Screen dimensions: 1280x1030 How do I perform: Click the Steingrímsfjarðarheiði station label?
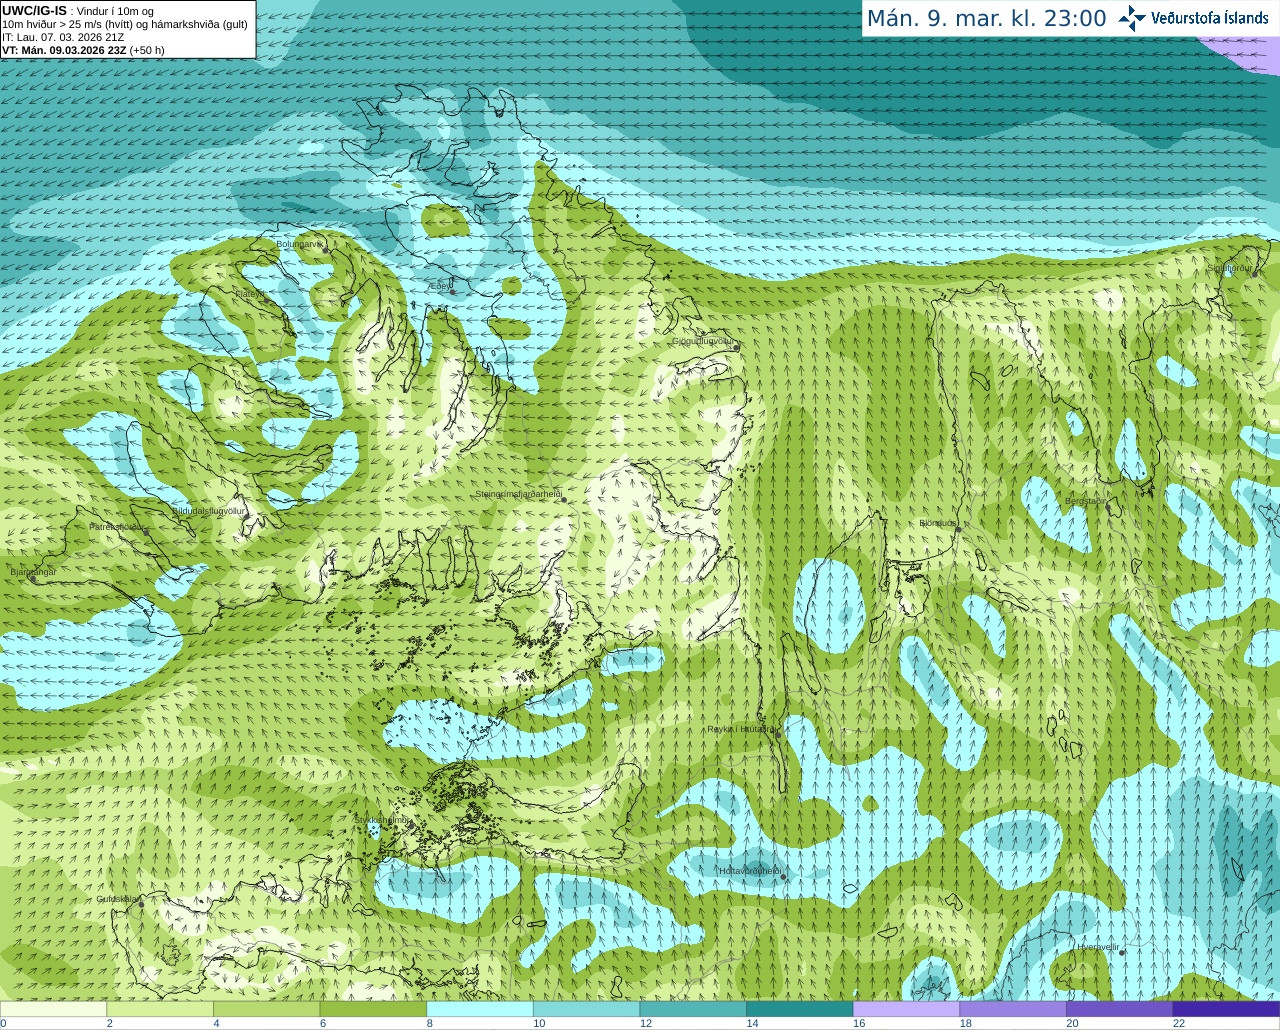pyautogui.click(x=517, y=494)
